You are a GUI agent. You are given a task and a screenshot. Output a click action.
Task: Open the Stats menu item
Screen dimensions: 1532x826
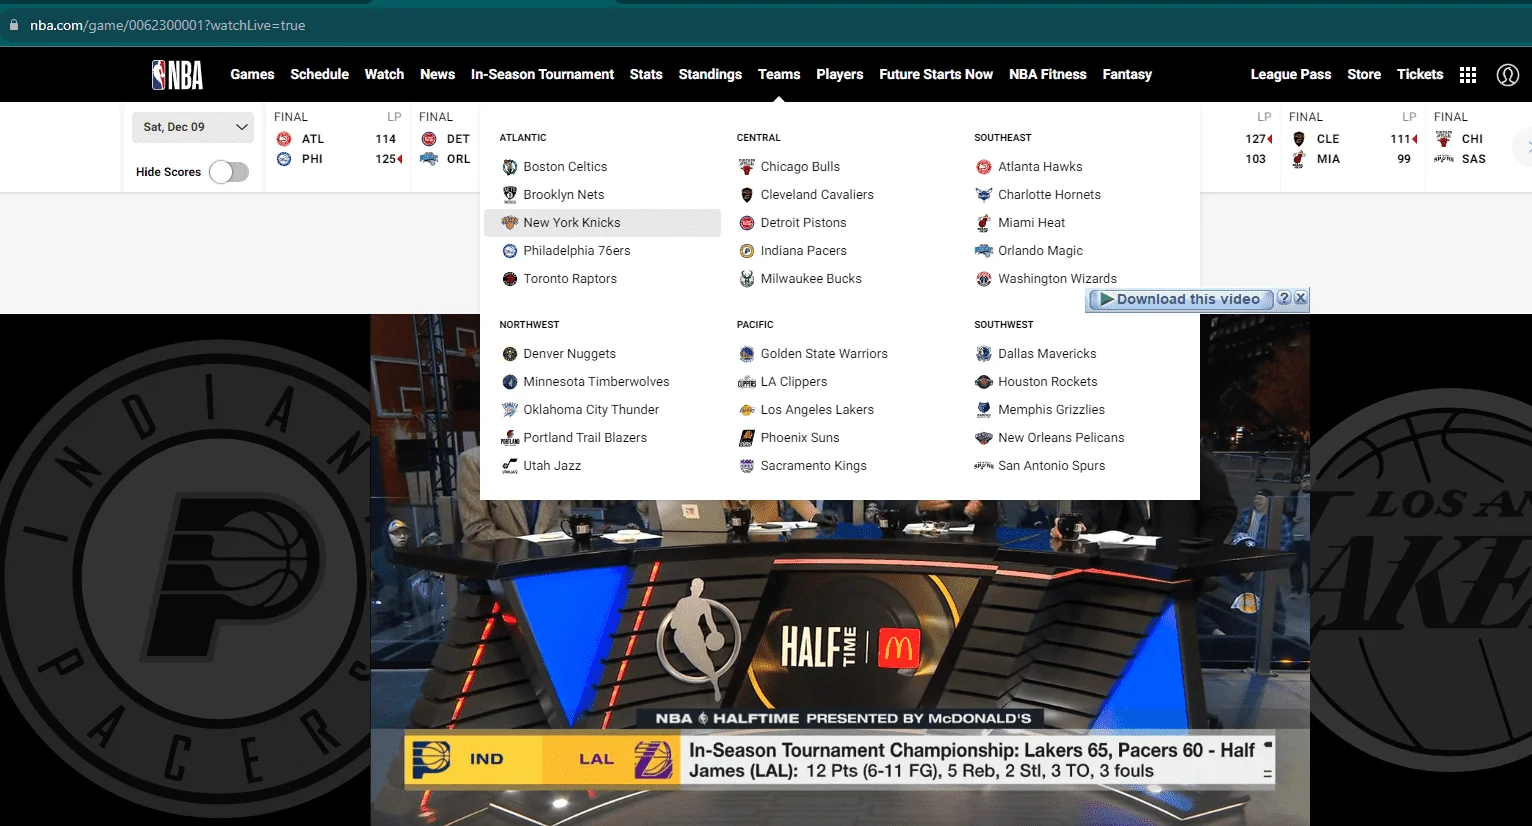click(x=646, y=74)
